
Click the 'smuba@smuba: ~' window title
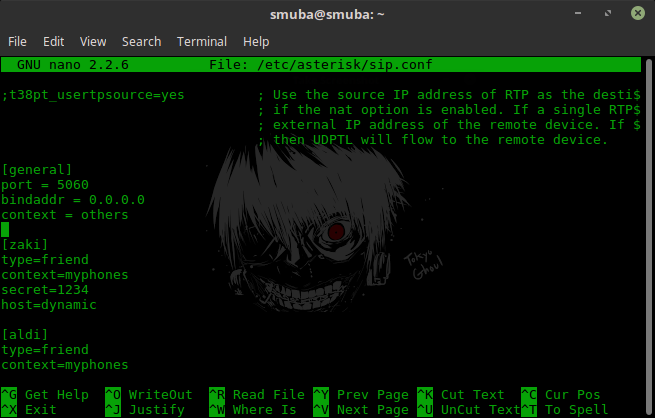coord(327,14)
